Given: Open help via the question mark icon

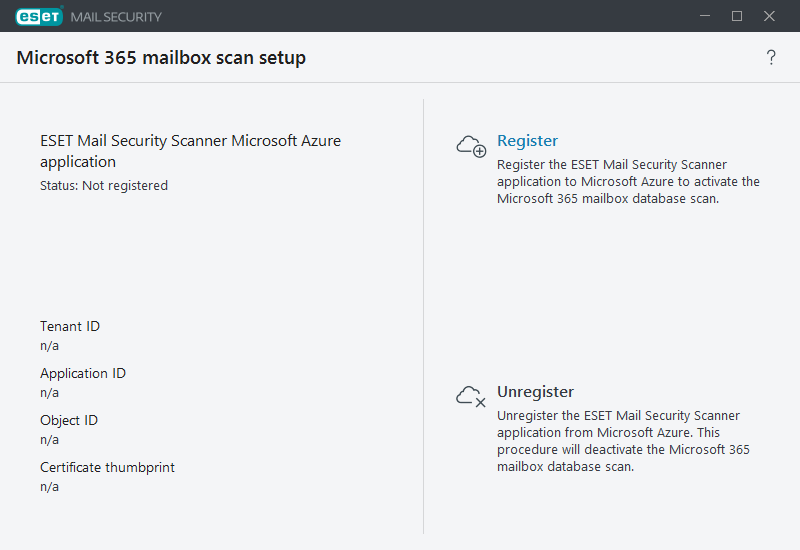Looking at the screenshot, I should tap(771, 58).
